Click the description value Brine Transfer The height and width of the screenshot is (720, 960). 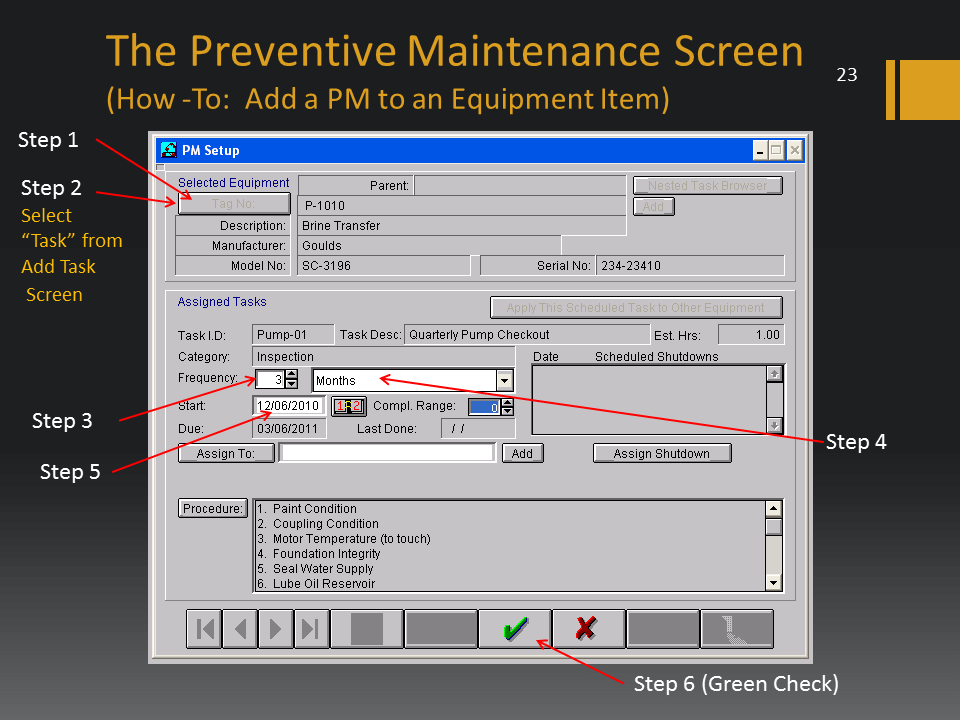click(x=340, y=226)
